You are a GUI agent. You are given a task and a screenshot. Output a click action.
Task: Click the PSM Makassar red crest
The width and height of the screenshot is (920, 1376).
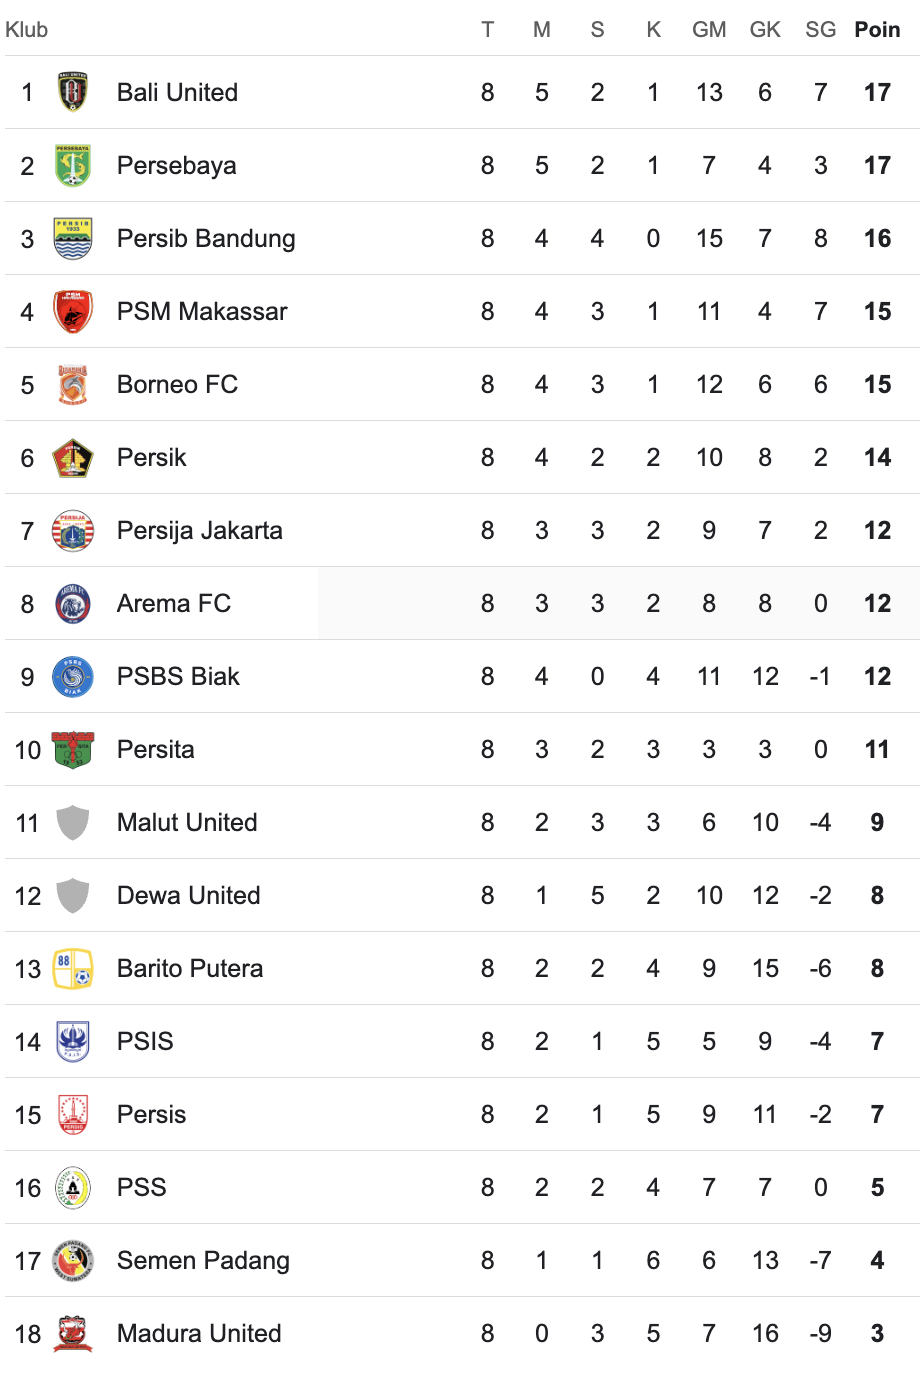(x=73, y=311)
